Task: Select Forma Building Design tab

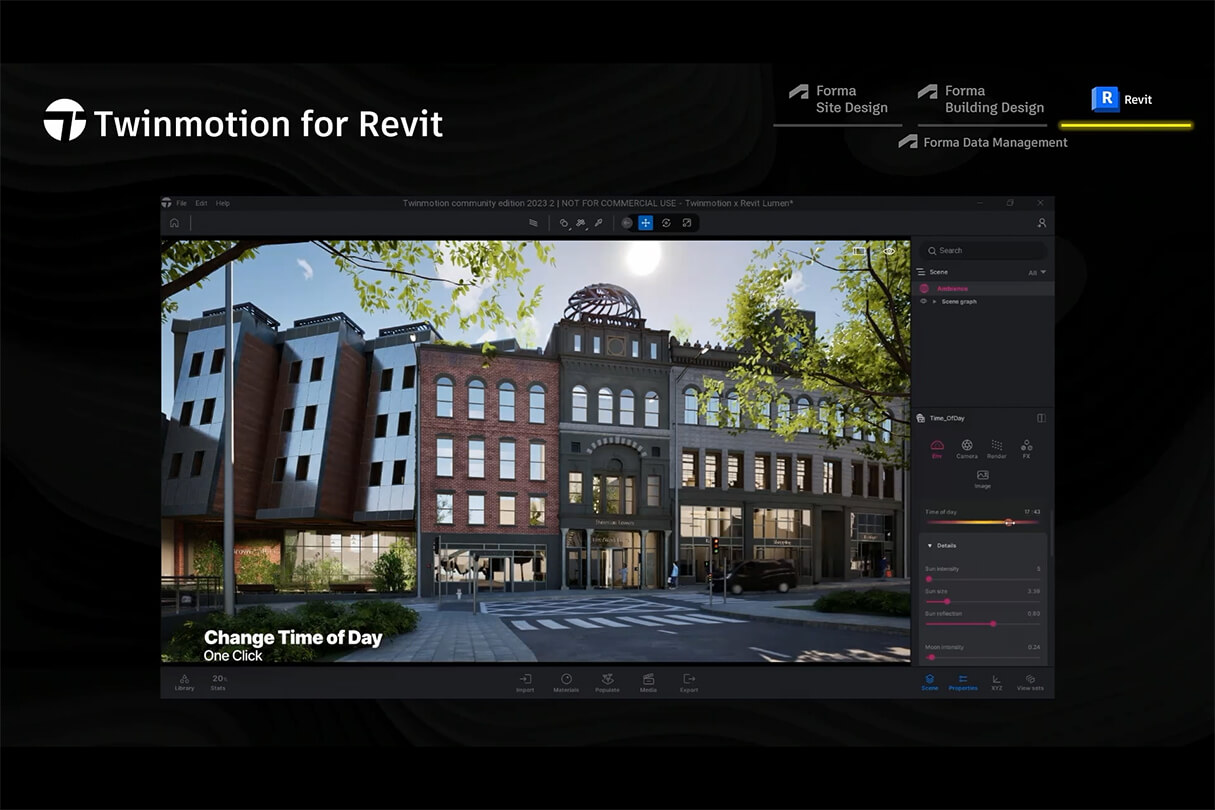Action: pos(981,100)
